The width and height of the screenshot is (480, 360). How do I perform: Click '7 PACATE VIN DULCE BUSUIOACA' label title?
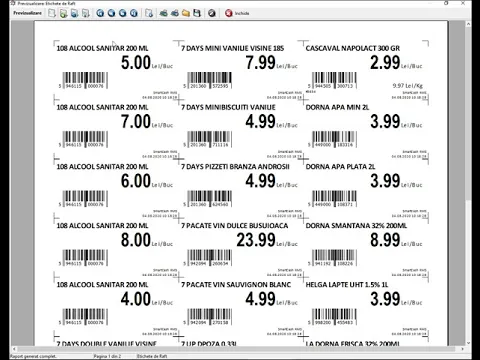tap(235, 226)
